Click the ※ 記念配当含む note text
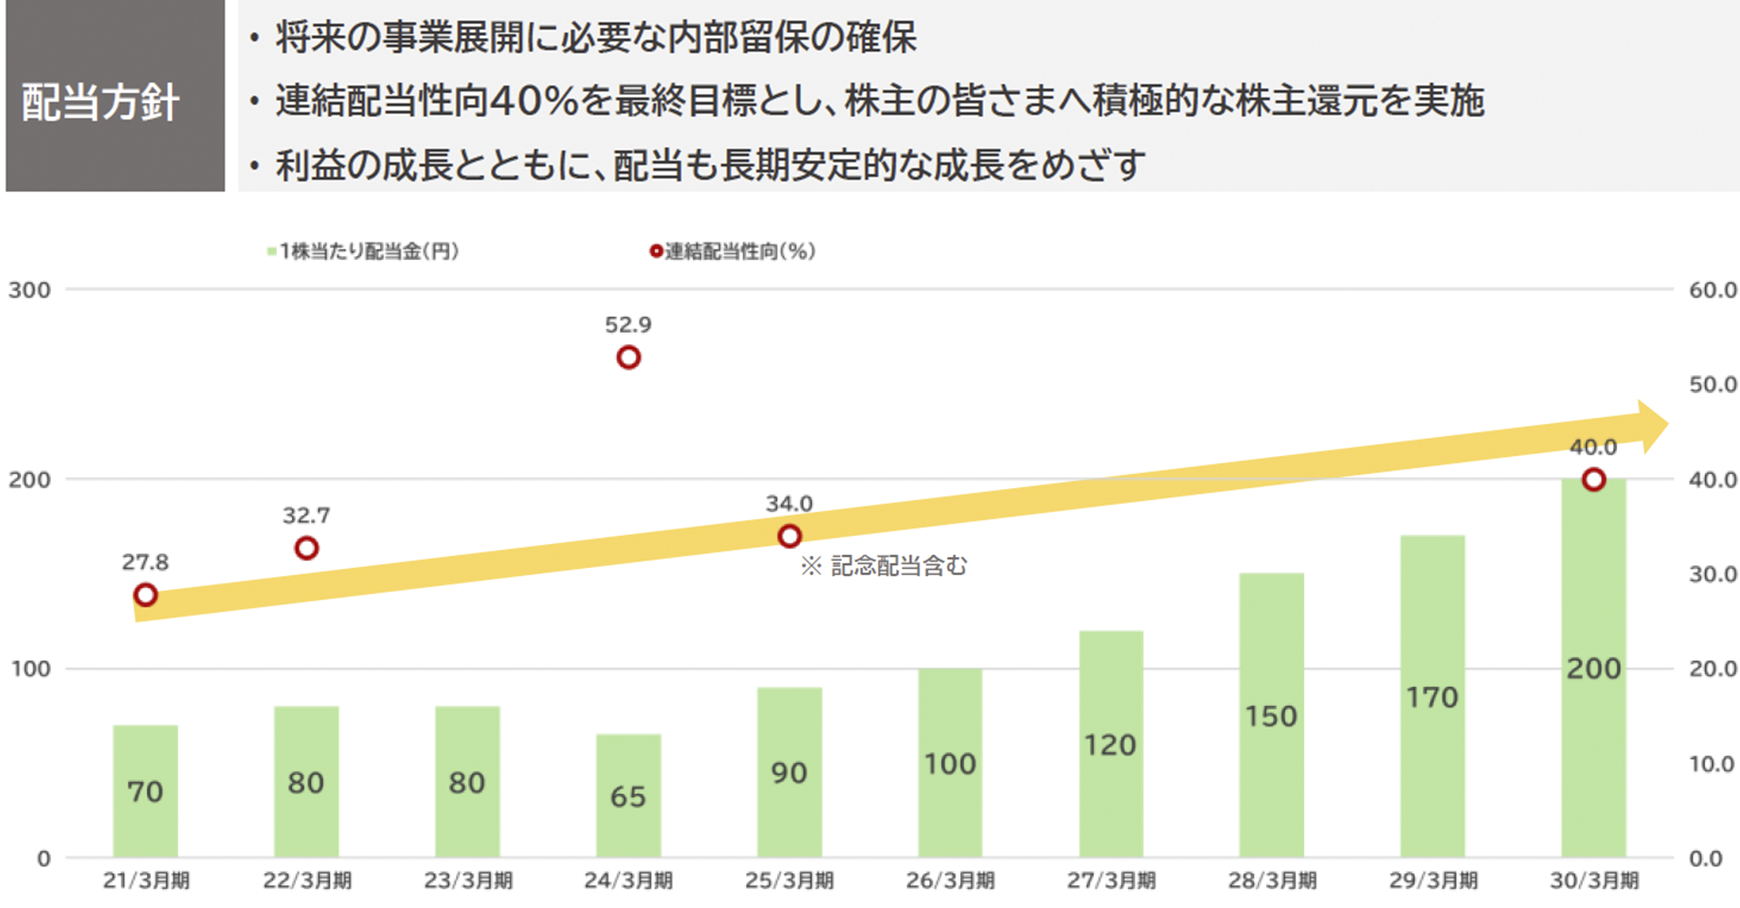The width and height of the screenshot is (1740, 908). click(x=884, y=566)
